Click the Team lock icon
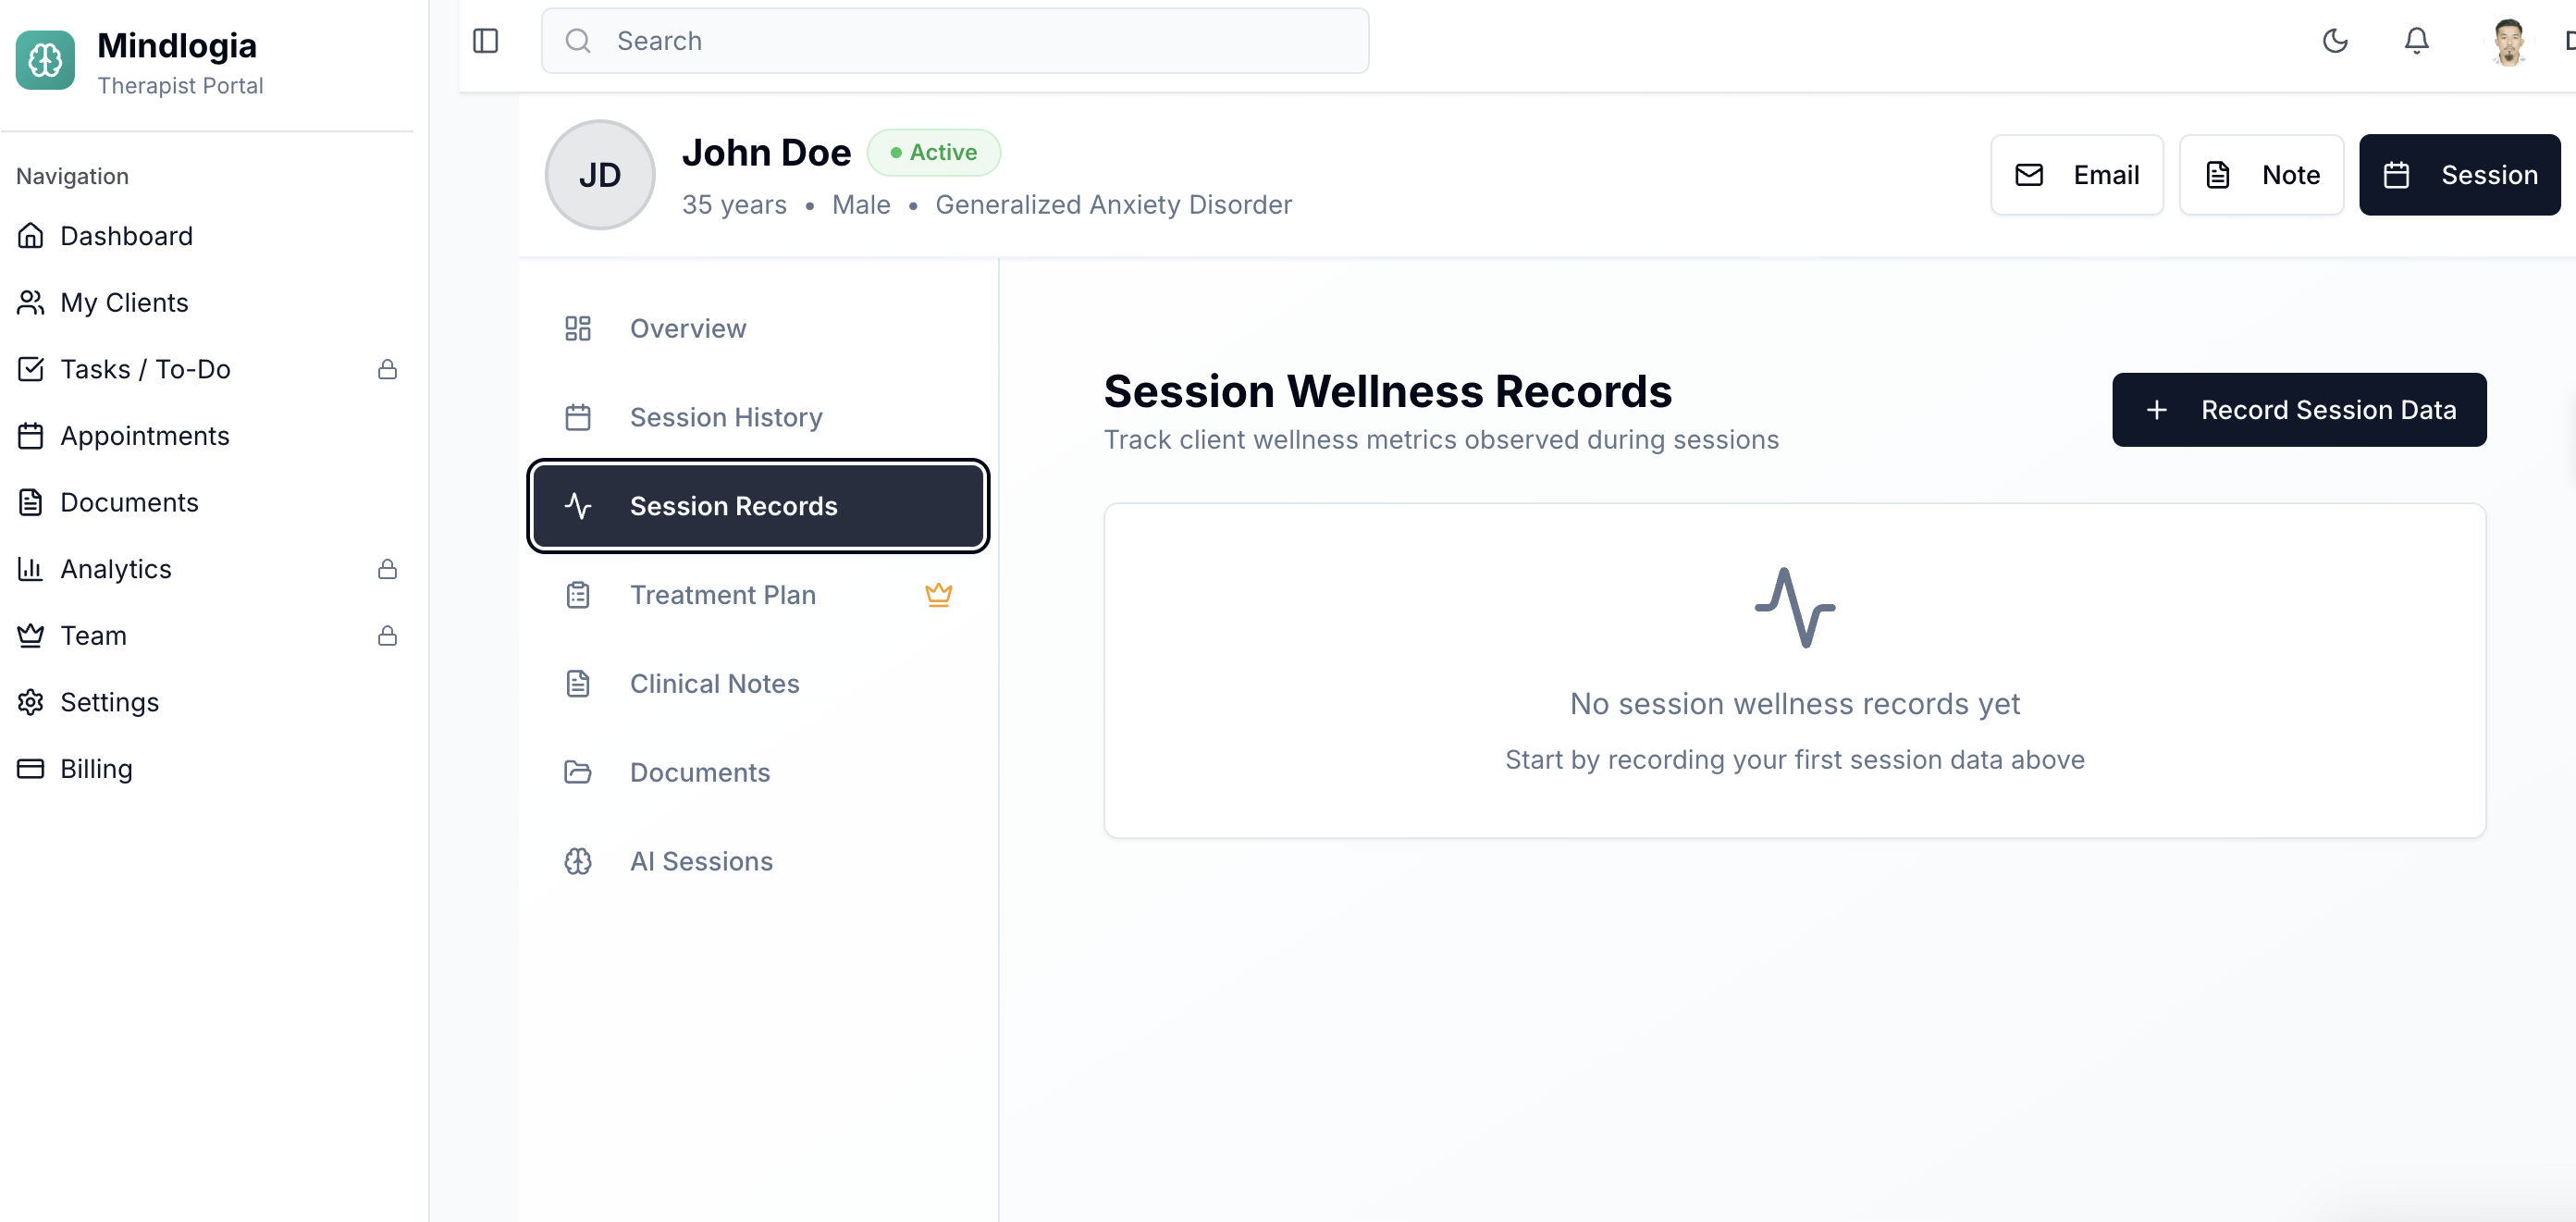Viewport: 2576px width, 1222px height. 387,636
